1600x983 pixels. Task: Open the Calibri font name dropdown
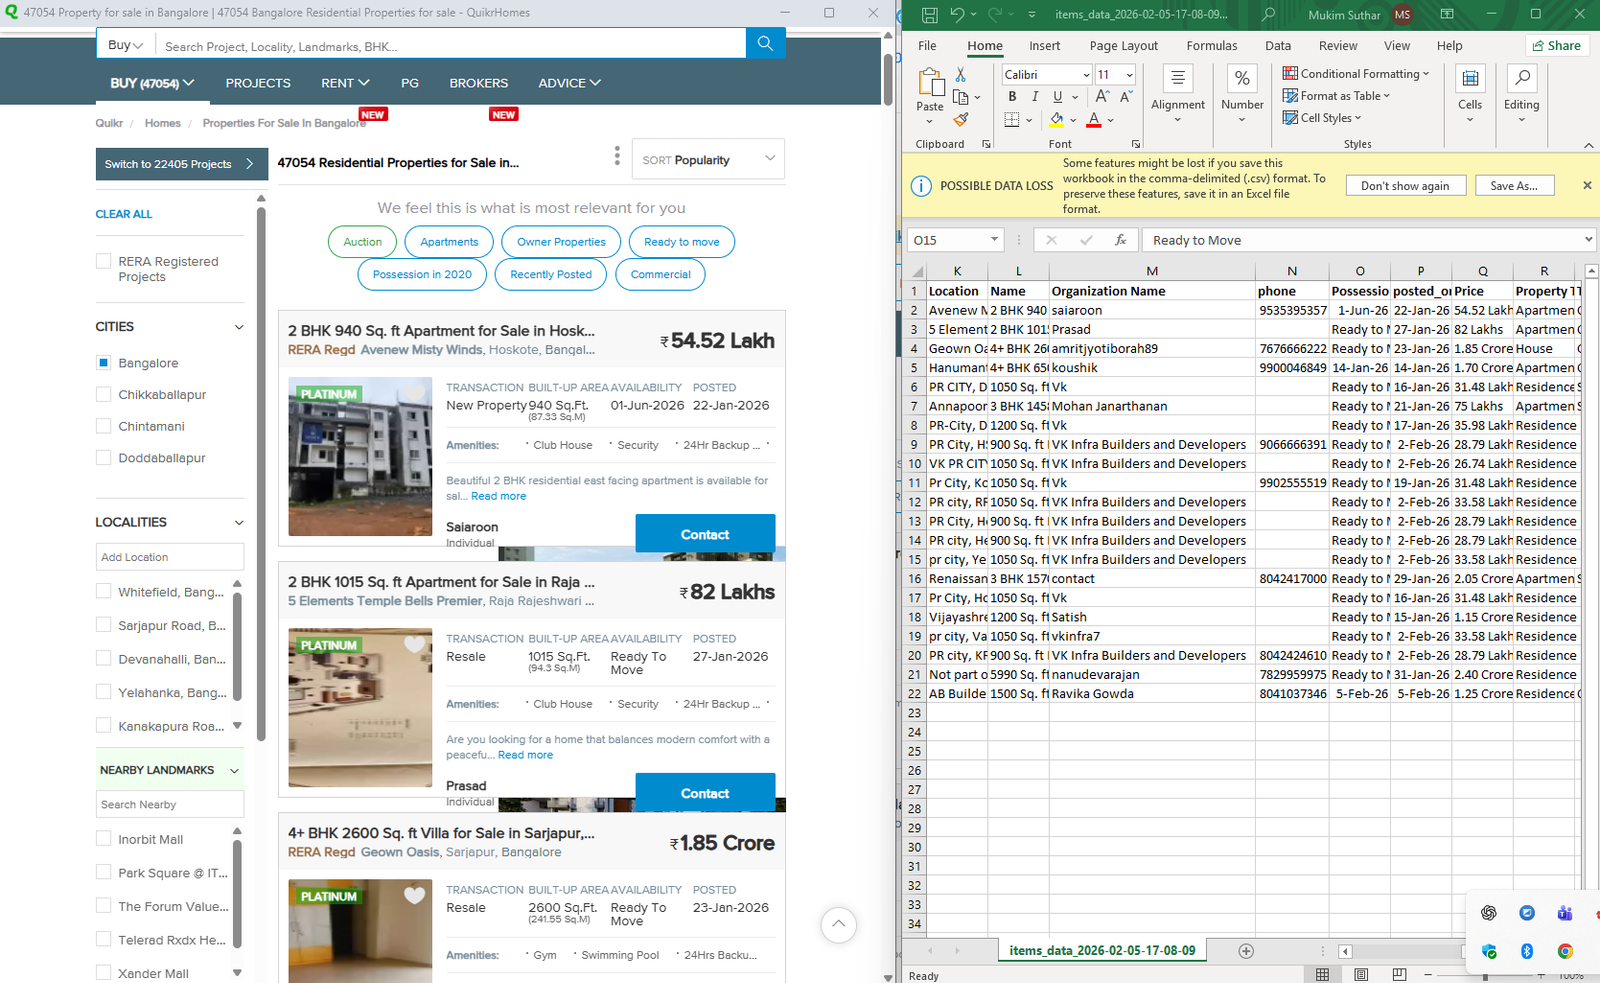point(1086,75)
